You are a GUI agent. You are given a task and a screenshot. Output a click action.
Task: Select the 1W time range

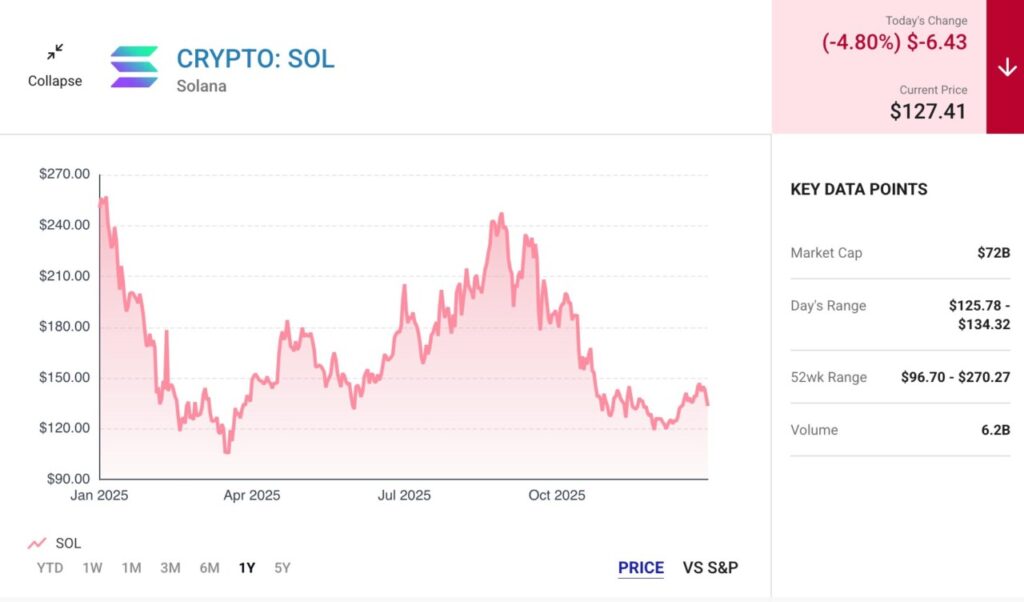click(x=92, y=568)
